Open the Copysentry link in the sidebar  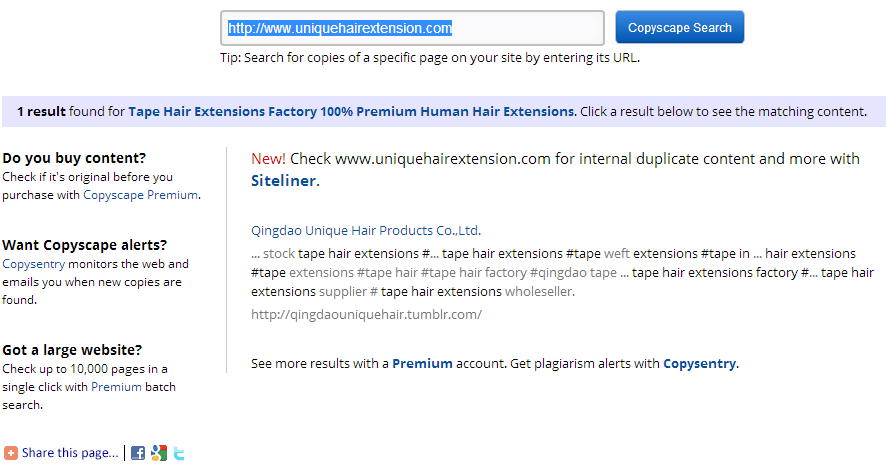33,264
